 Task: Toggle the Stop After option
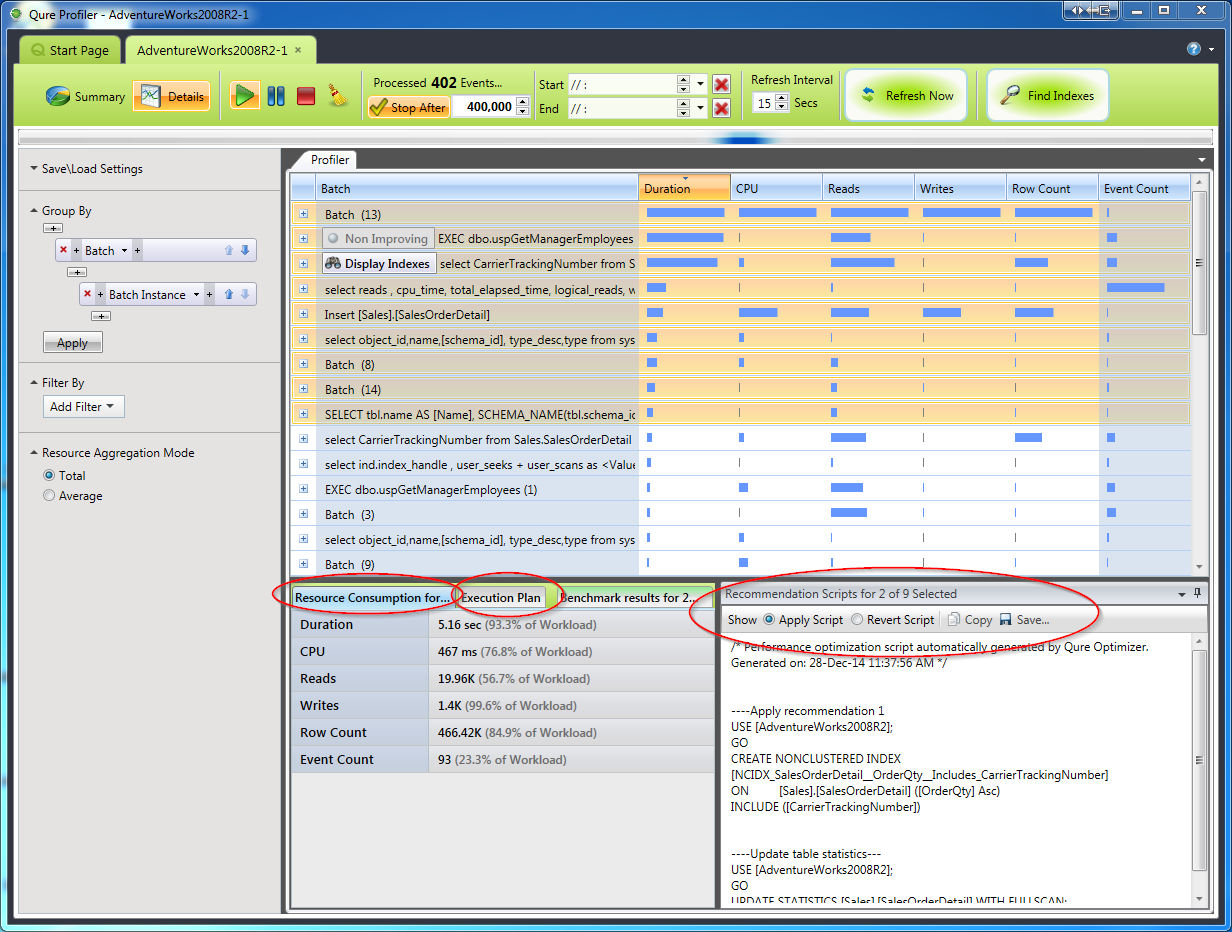(x=408, y=107)
